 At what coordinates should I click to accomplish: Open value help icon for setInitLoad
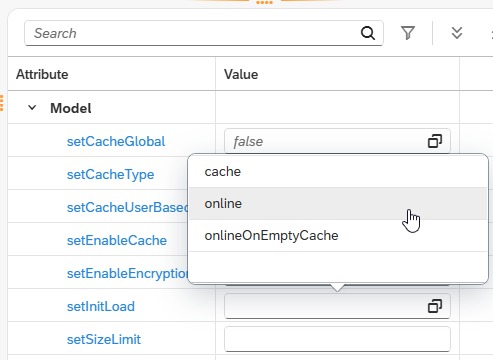tap(435, 306)
